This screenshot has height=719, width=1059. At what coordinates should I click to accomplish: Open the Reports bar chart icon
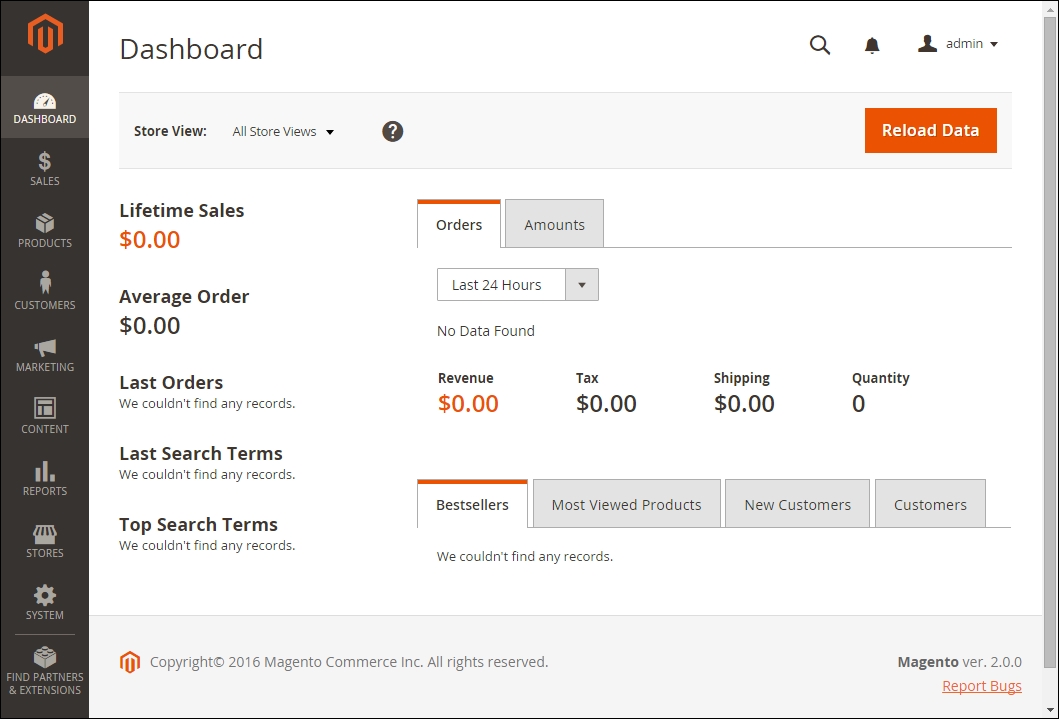[44, 478]
